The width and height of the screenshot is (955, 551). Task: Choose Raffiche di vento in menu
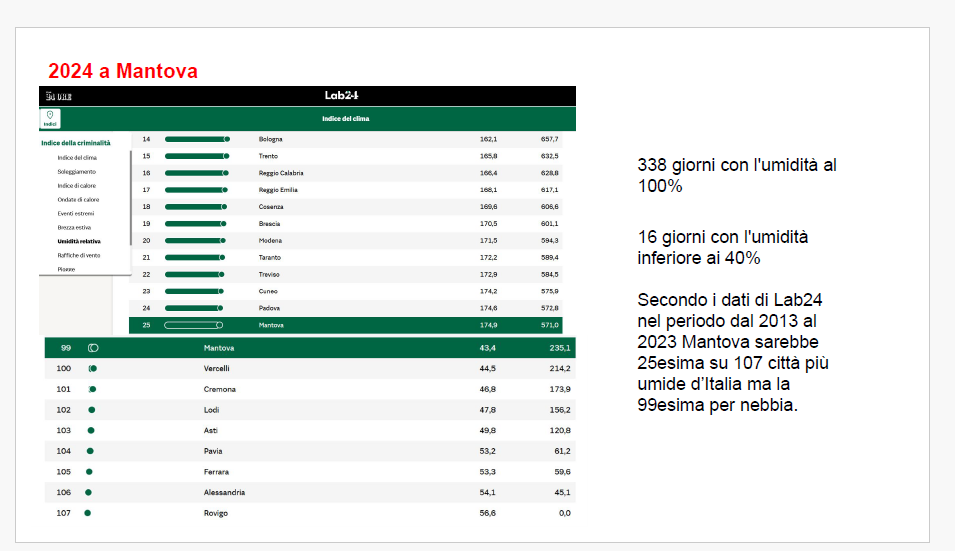(79, 255)
